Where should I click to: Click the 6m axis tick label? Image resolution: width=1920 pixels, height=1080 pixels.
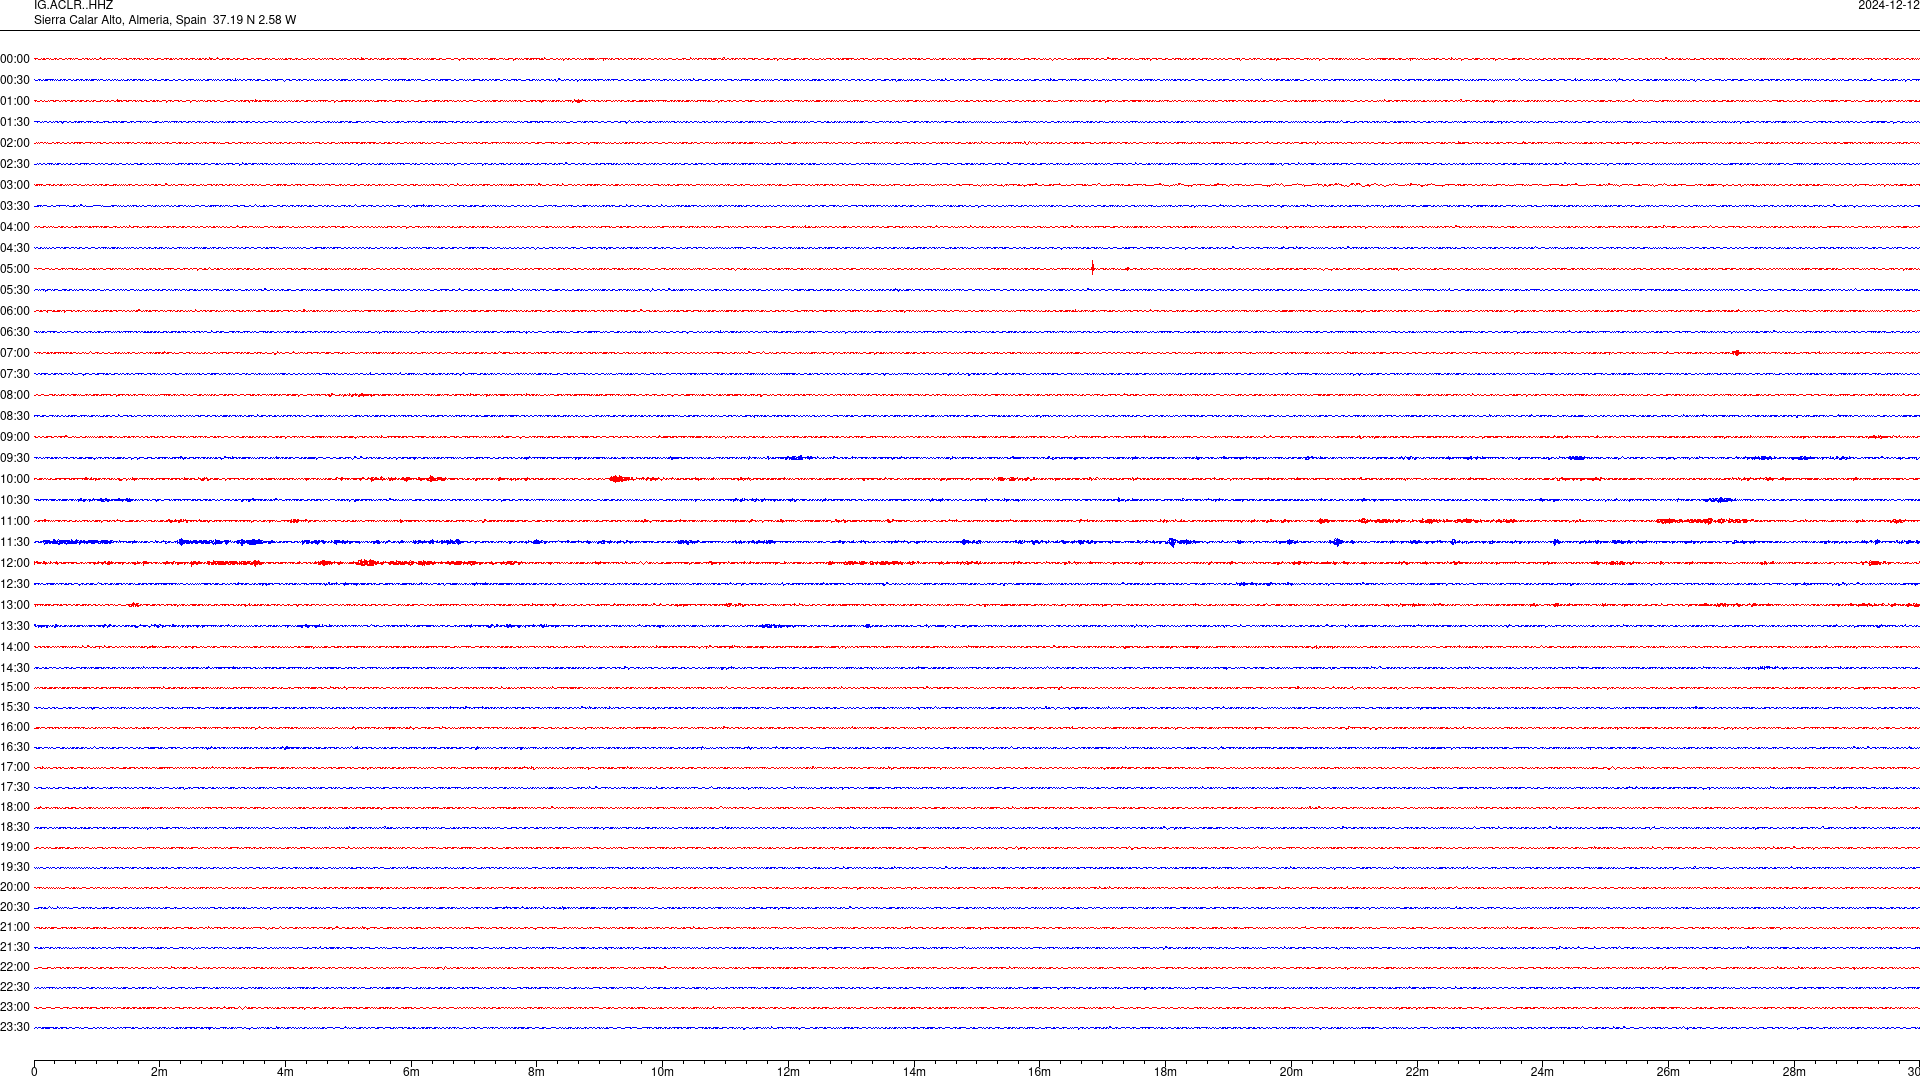click(x=411, y=1072)
